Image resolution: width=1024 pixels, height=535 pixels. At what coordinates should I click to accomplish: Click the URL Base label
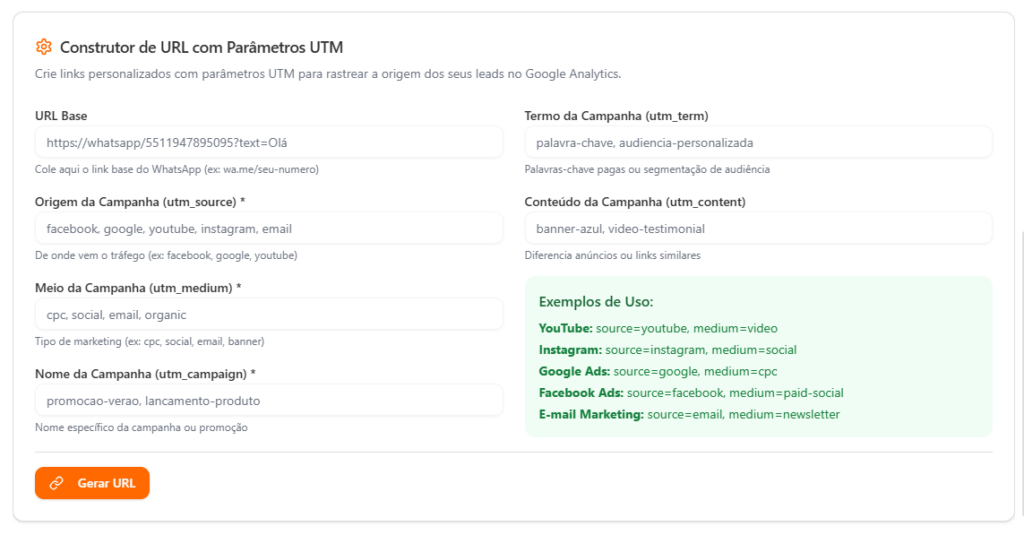coord(61,116)
